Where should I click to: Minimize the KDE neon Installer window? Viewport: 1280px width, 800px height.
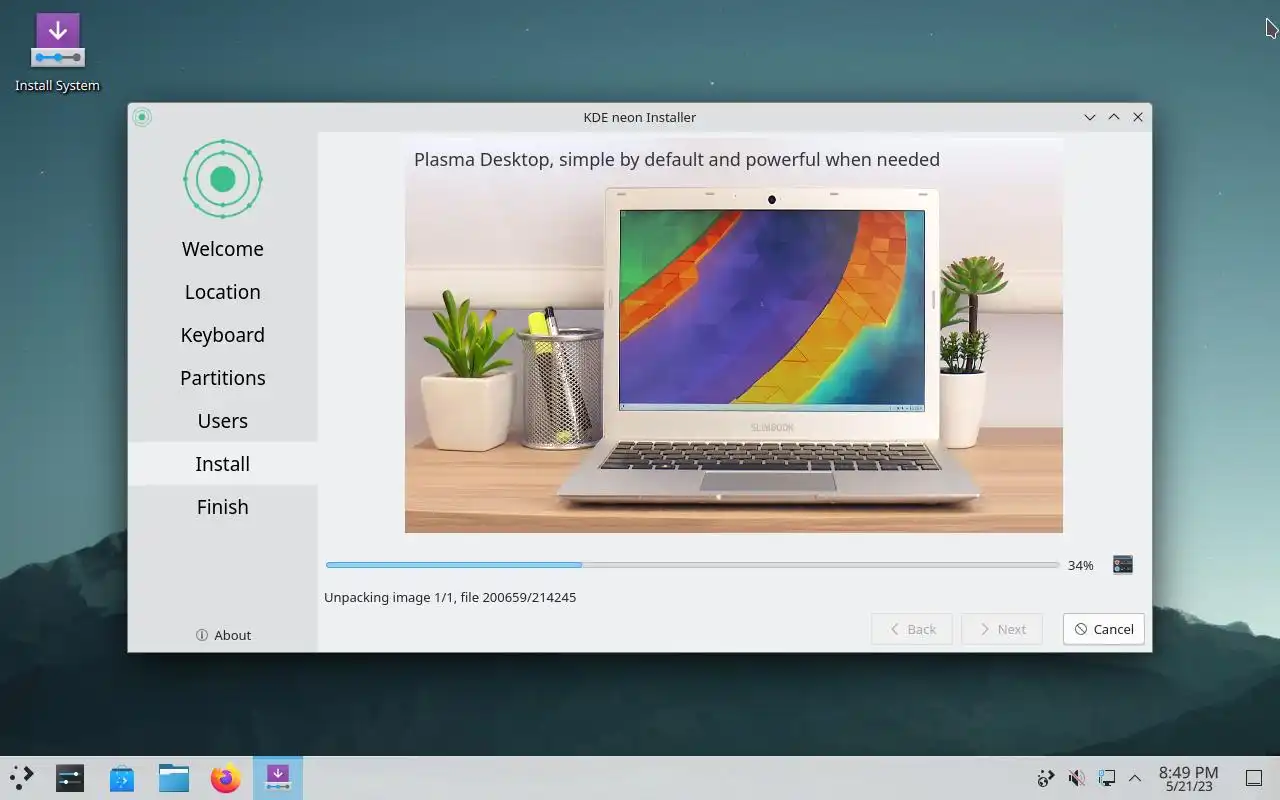(x=1090, y=117)
